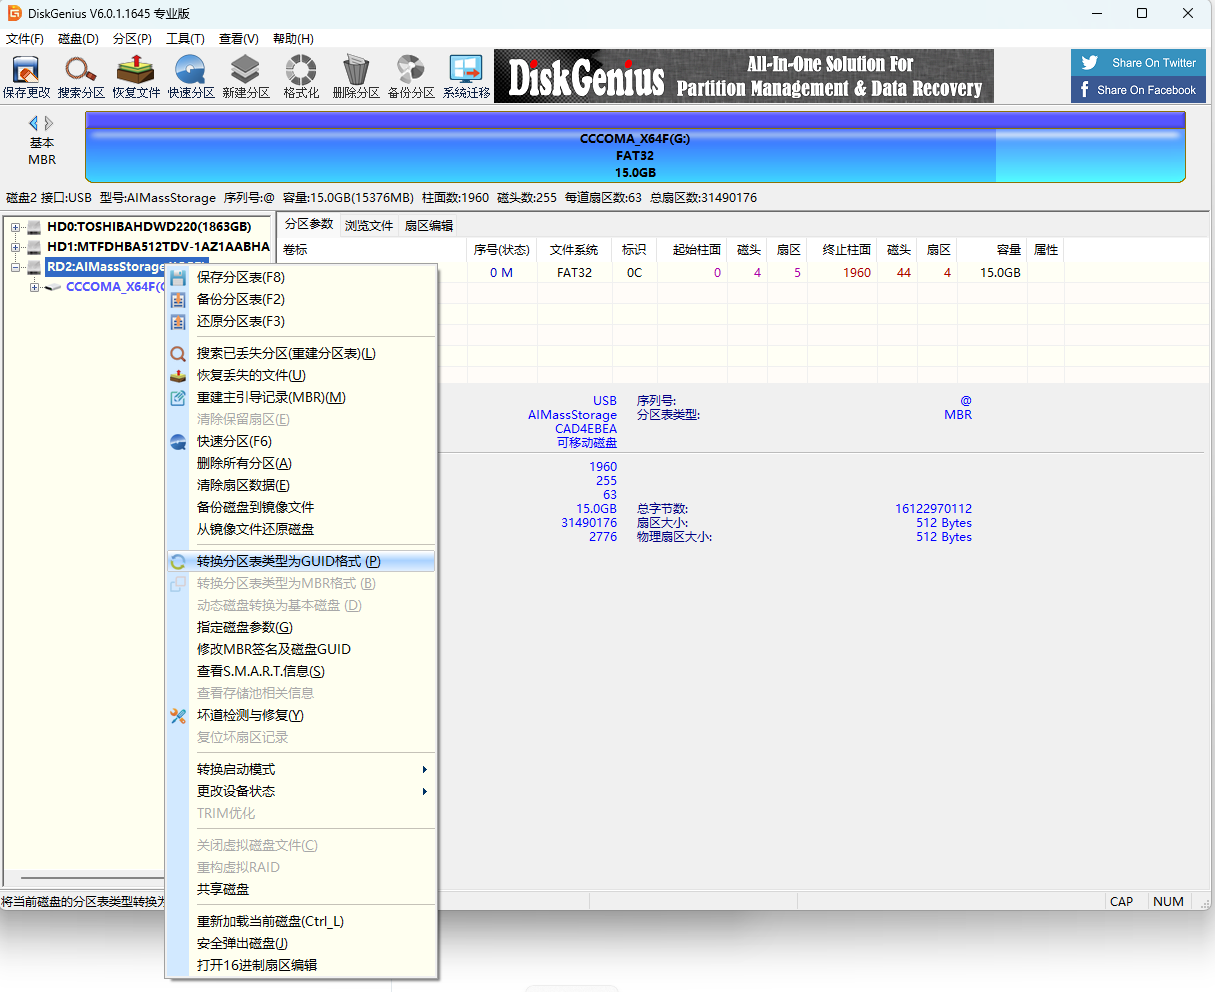Switch to the 扇区编辑 tab
The height and width of the screenshot is (992, 1215).
(x=428, y=225)
